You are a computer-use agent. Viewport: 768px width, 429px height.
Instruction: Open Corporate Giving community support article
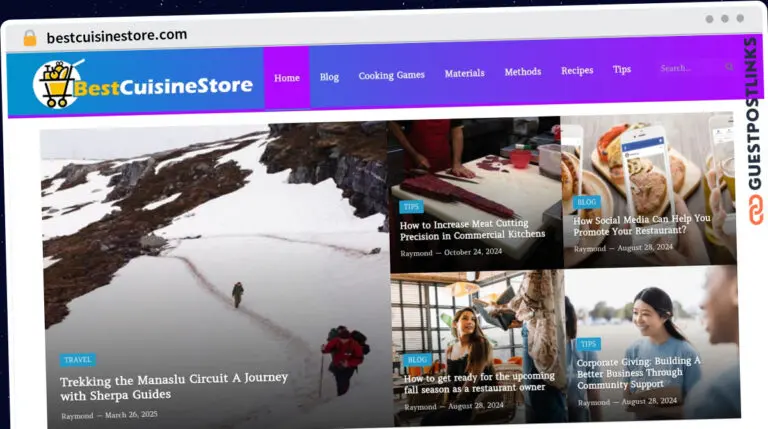640,371
